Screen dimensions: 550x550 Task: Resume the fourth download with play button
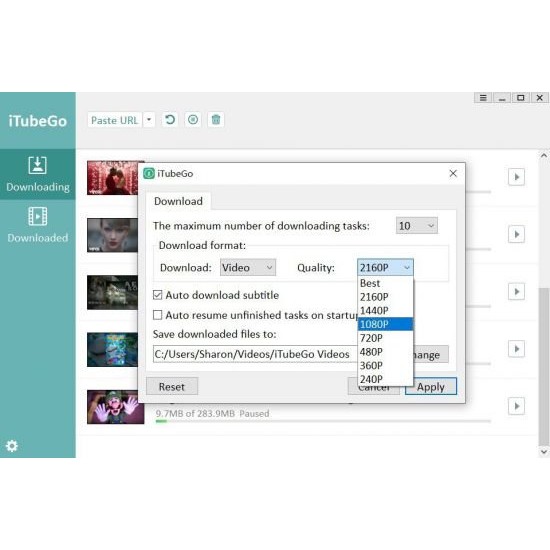pos(516,349)
